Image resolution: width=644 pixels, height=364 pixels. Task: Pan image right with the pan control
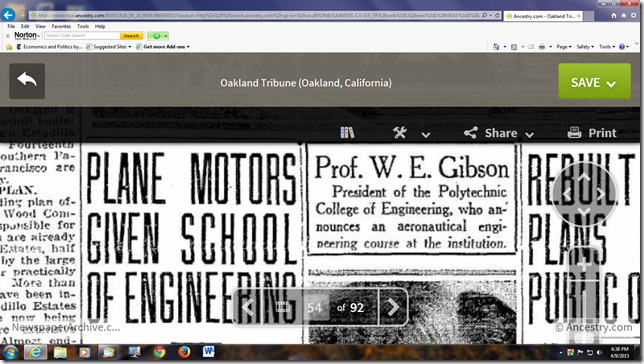tap(601, 194)
